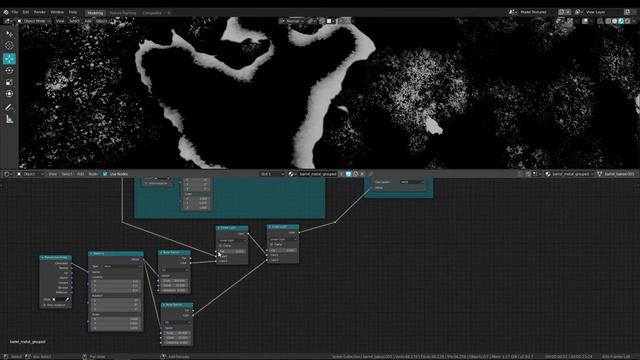Image resolution: width=640 pixels, height=360 pixels.
Task: Open viewport header Select menu
Action: coord(74,21)
